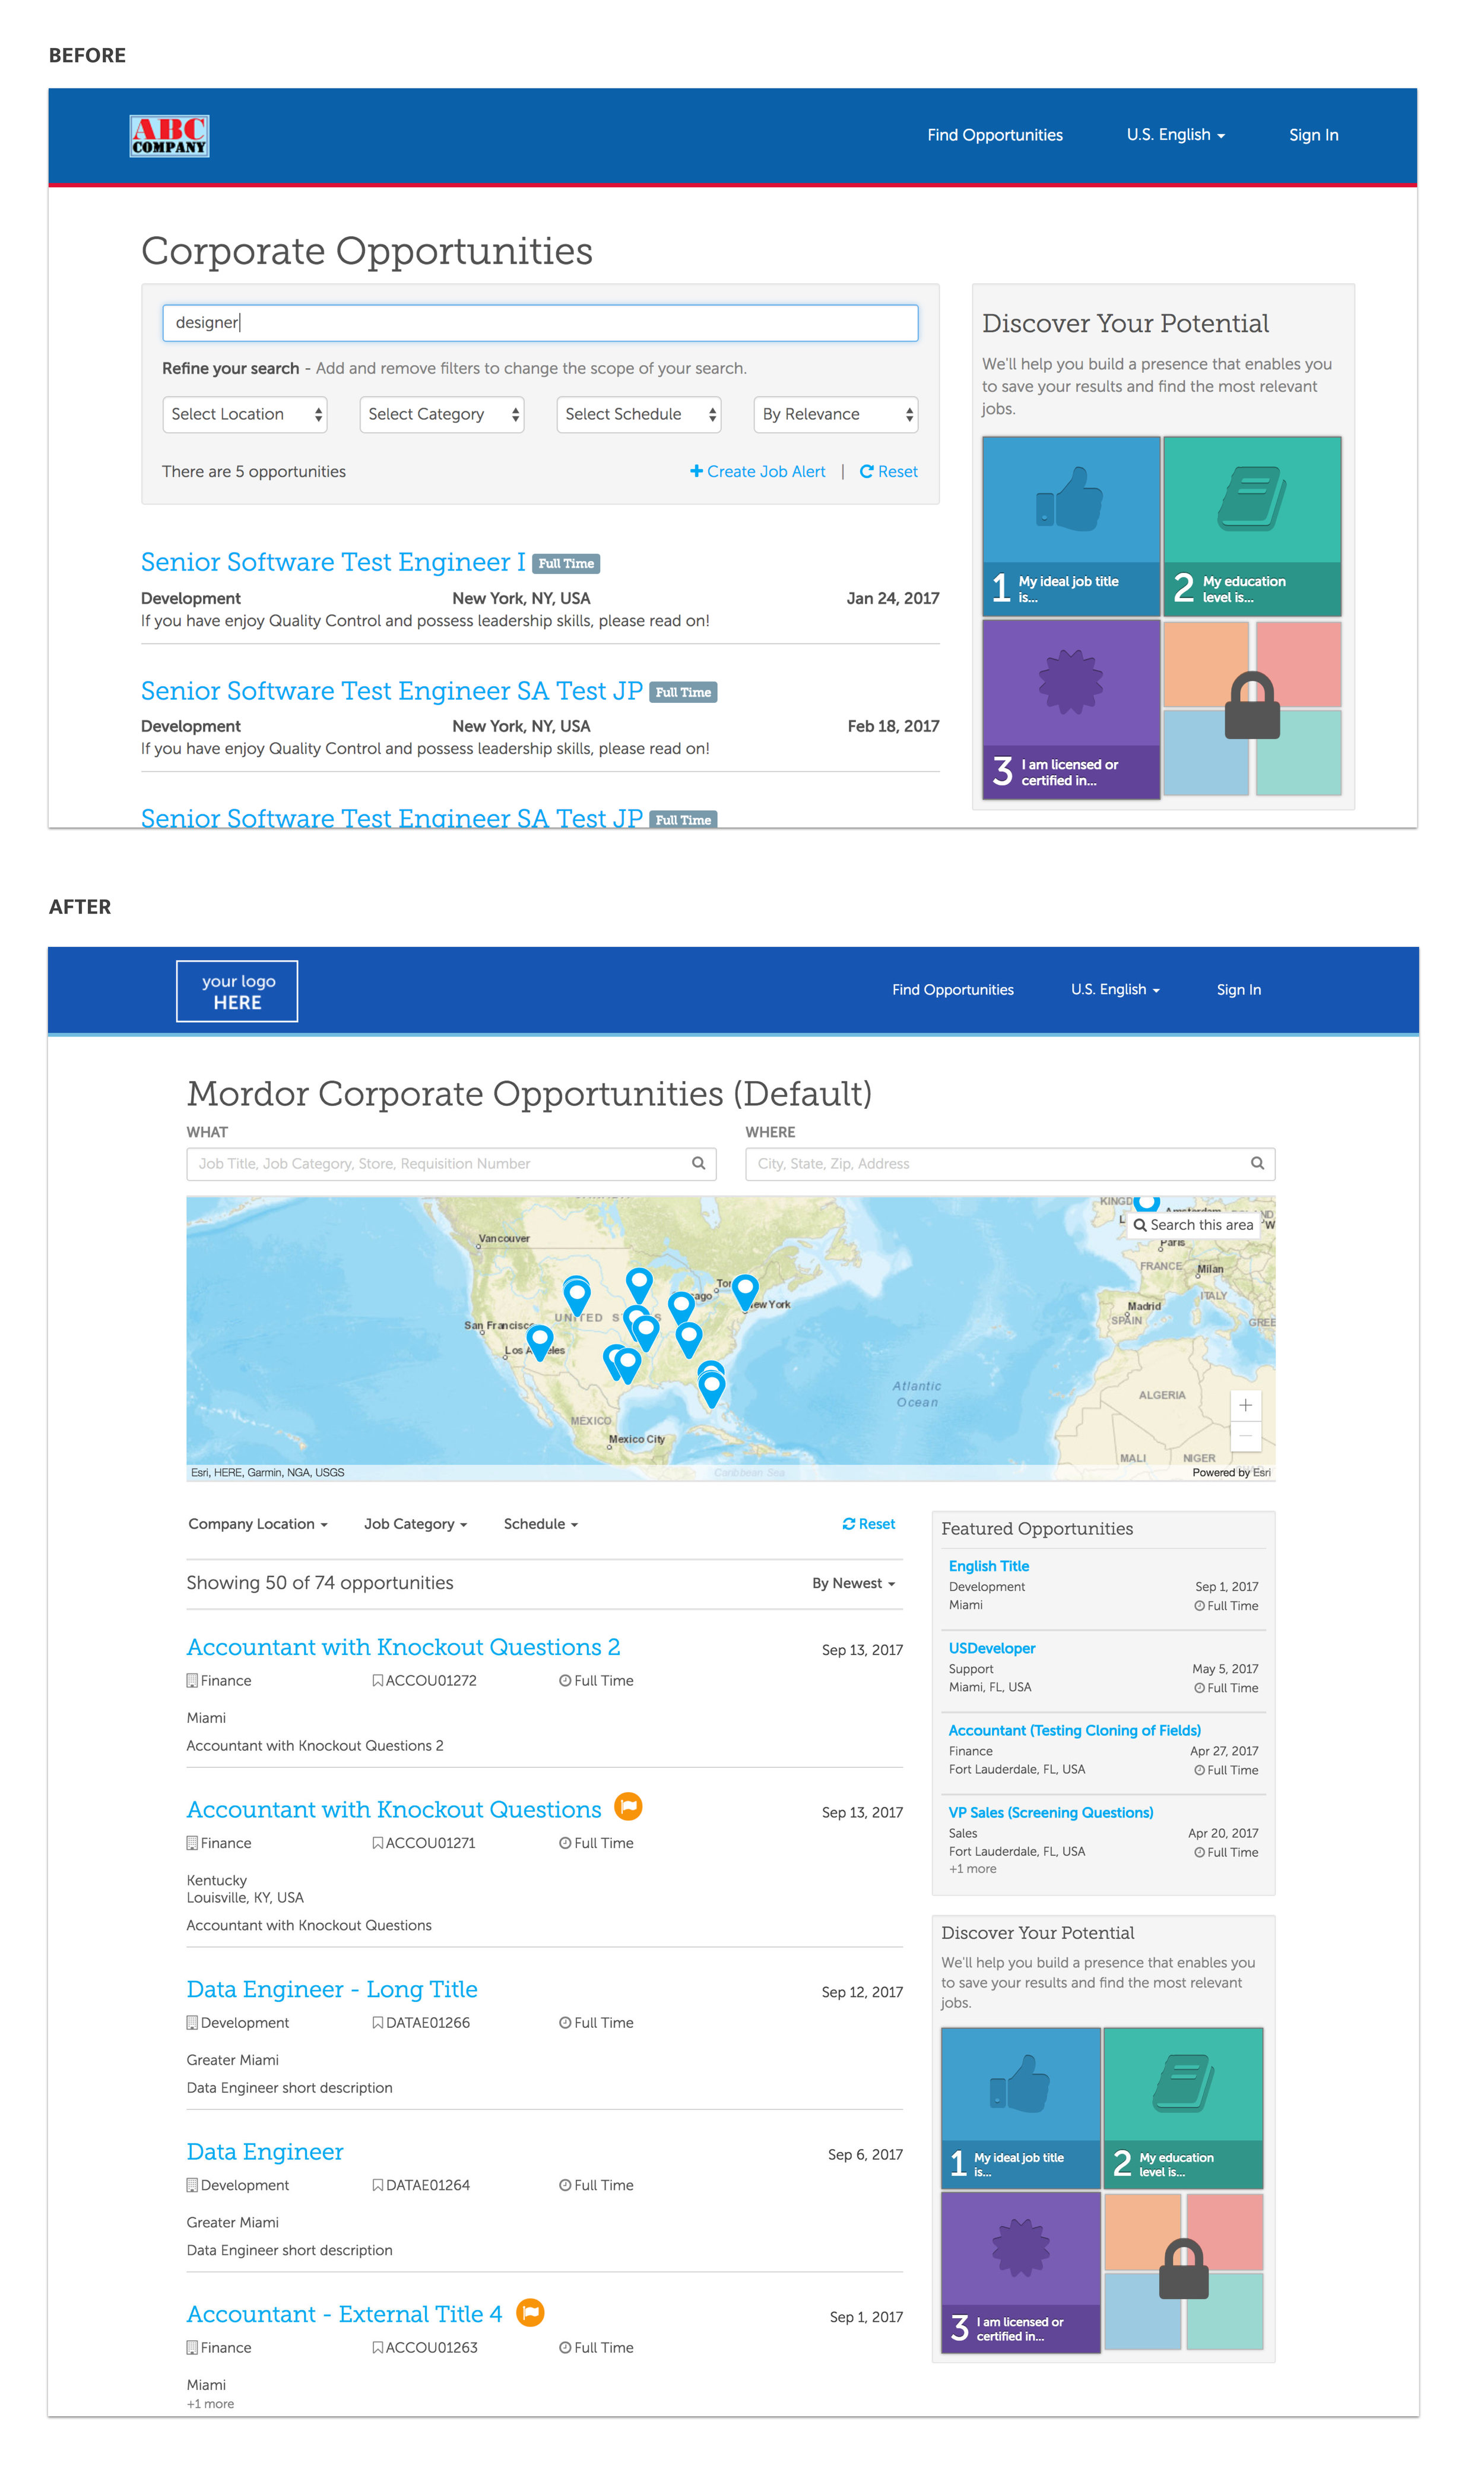Viewport: 1484px width, 2485px height.
Task: Click the 'your logo HERE' placeholder in the After header
Action: tap(237, 991)
